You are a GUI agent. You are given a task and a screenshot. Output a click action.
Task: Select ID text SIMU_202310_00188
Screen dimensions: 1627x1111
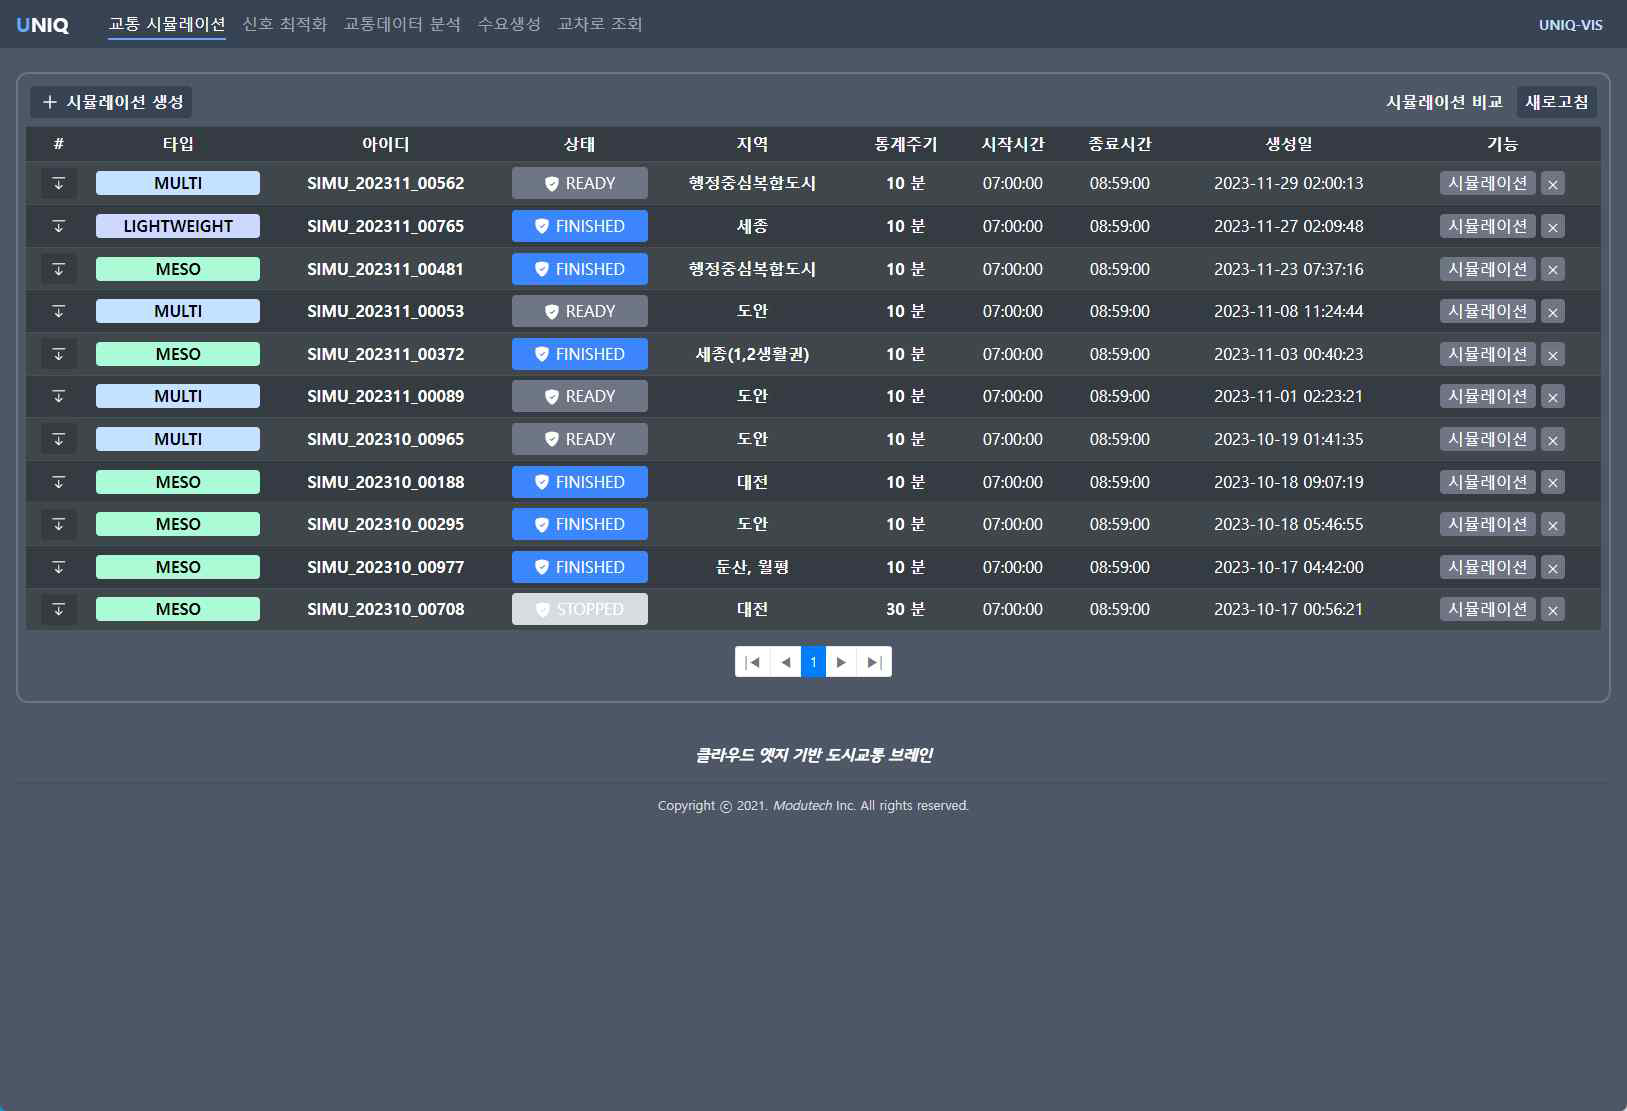coord(386,482)
